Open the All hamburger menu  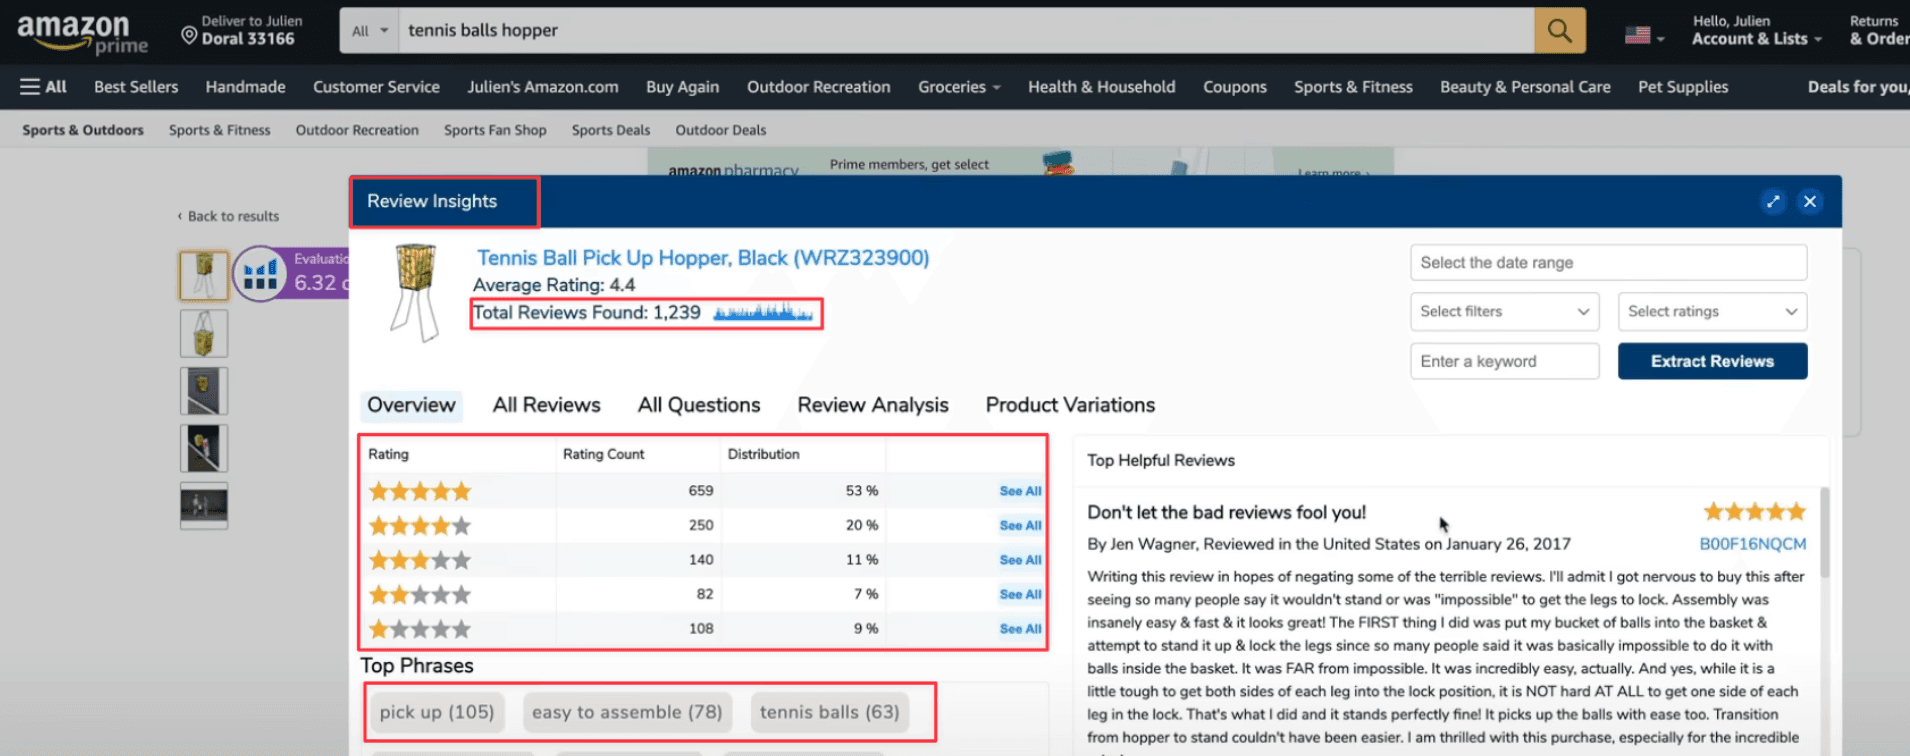(43, 87)
